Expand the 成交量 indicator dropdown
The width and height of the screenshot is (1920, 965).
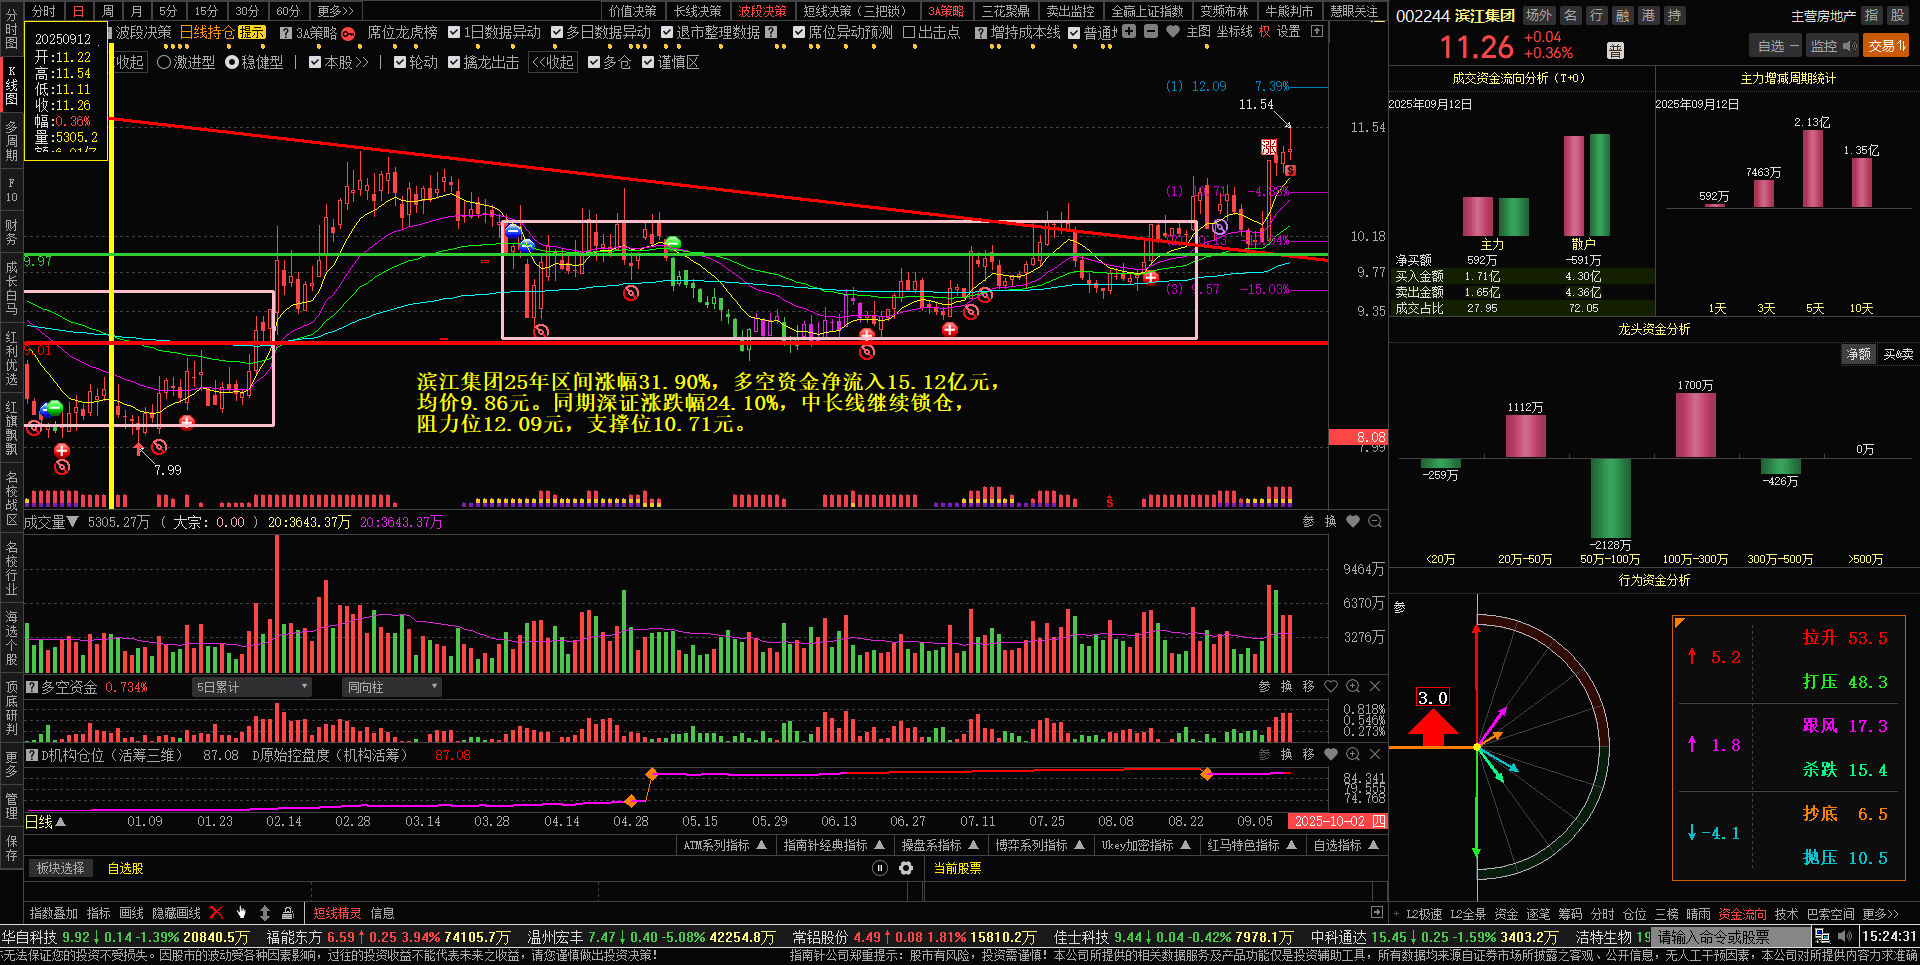72,522
